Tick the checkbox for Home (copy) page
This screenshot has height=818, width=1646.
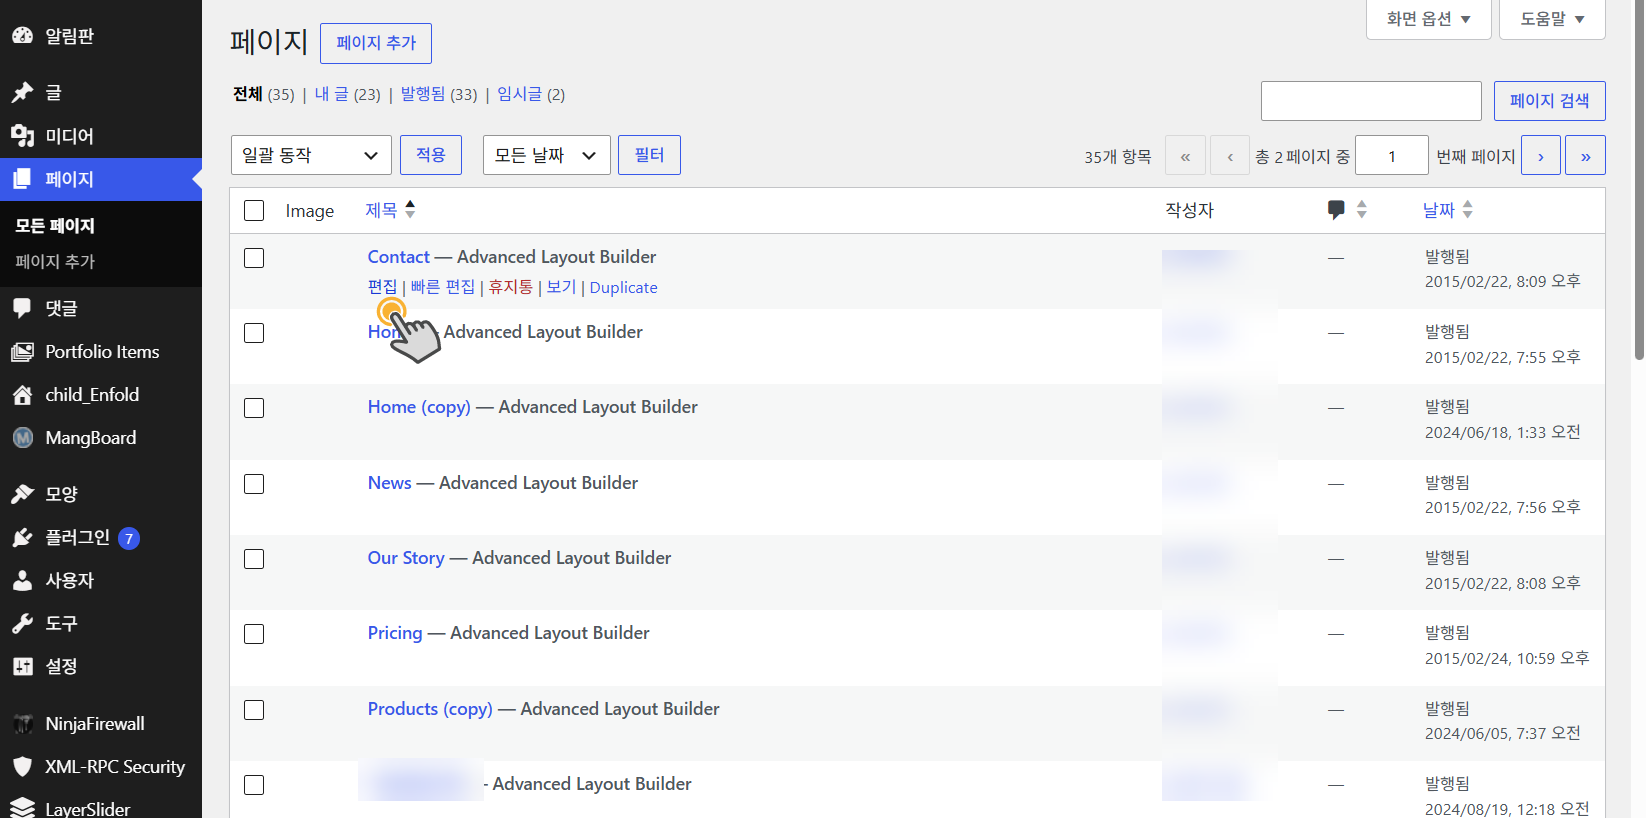[x=254, y=408]
